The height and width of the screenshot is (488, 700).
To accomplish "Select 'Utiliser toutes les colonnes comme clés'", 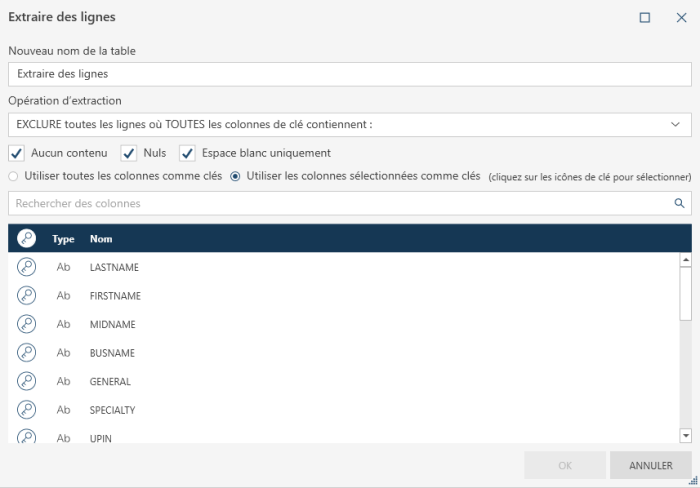I will [x=13, y=177].
